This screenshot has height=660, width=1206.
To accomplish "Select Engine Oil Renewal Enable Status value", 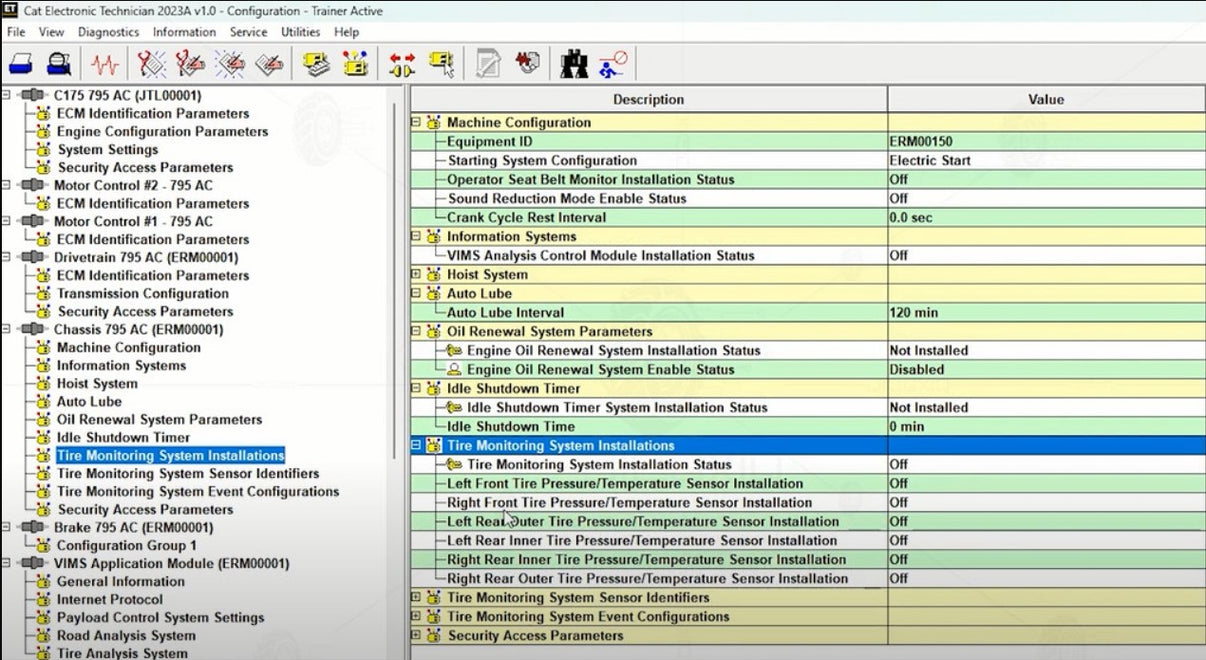I will point(1044,370).
